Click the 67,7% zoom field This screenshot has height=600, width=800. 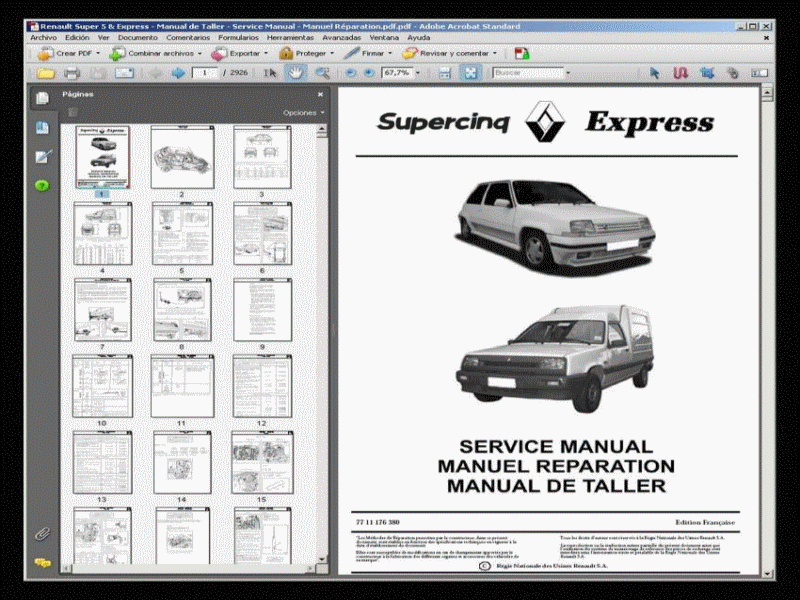pos(397,73)
